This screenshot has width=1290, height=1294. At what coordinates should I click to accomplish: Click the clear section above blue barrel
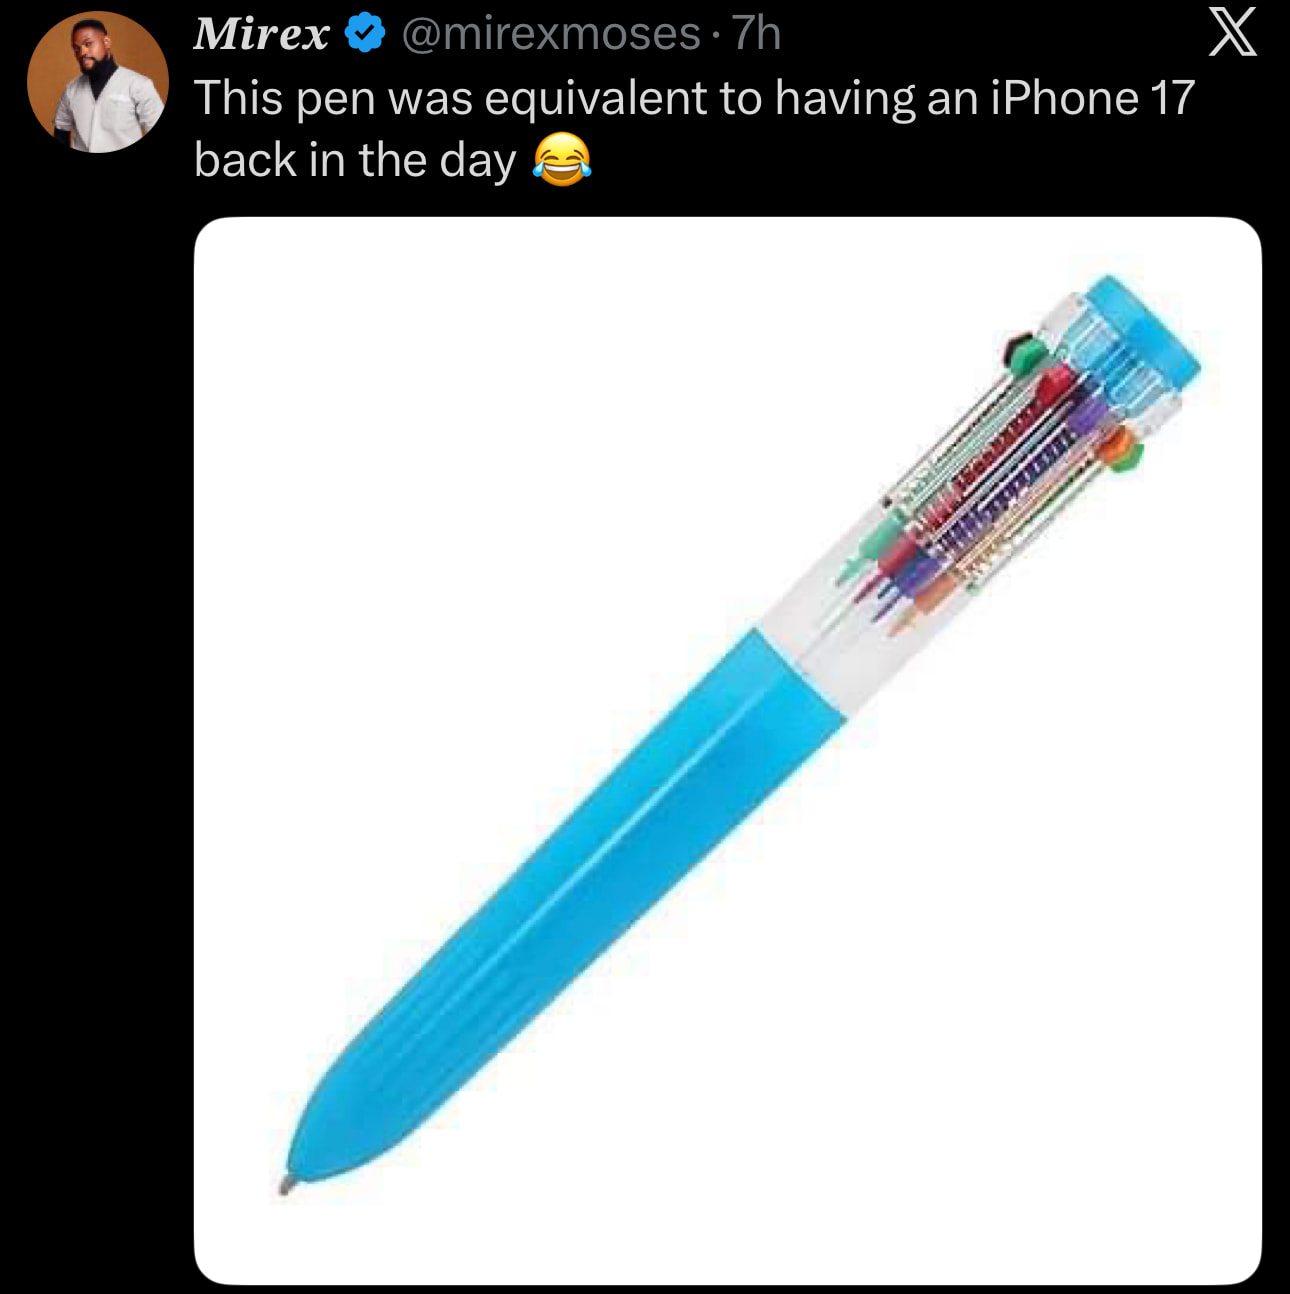(822, 622)
